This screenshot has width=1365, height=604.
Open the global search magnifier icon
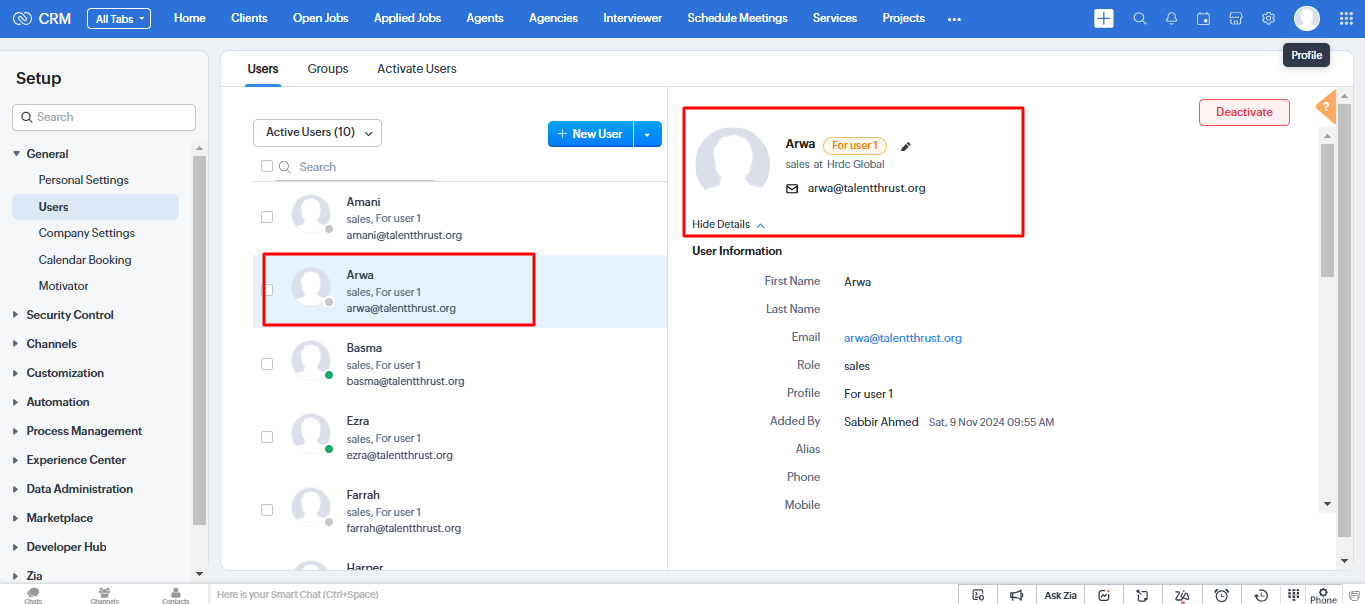[x=1140, y=18]
